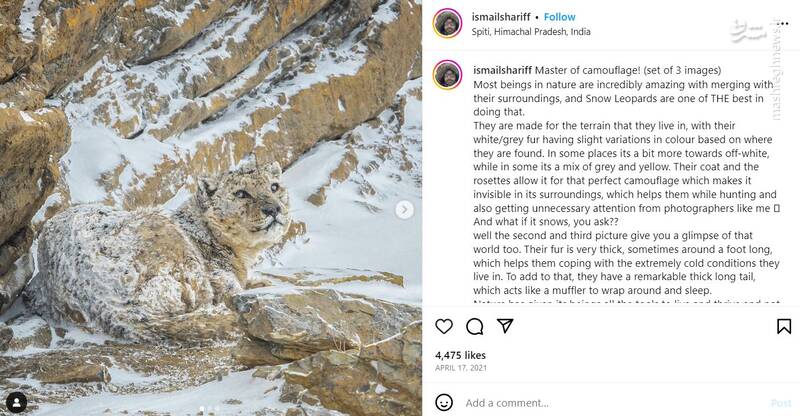The height and width of the screenshot is (416, 800).
Task: View the 4,475 likes list
Action: click(459, 355)
